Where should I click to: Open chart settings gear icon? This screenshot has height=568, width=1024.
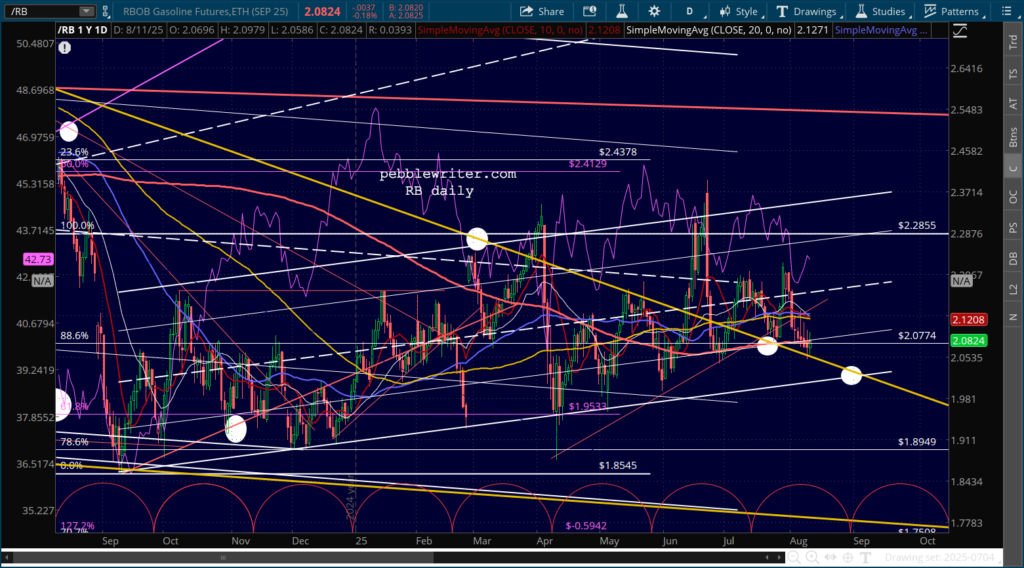pos(654,11)
